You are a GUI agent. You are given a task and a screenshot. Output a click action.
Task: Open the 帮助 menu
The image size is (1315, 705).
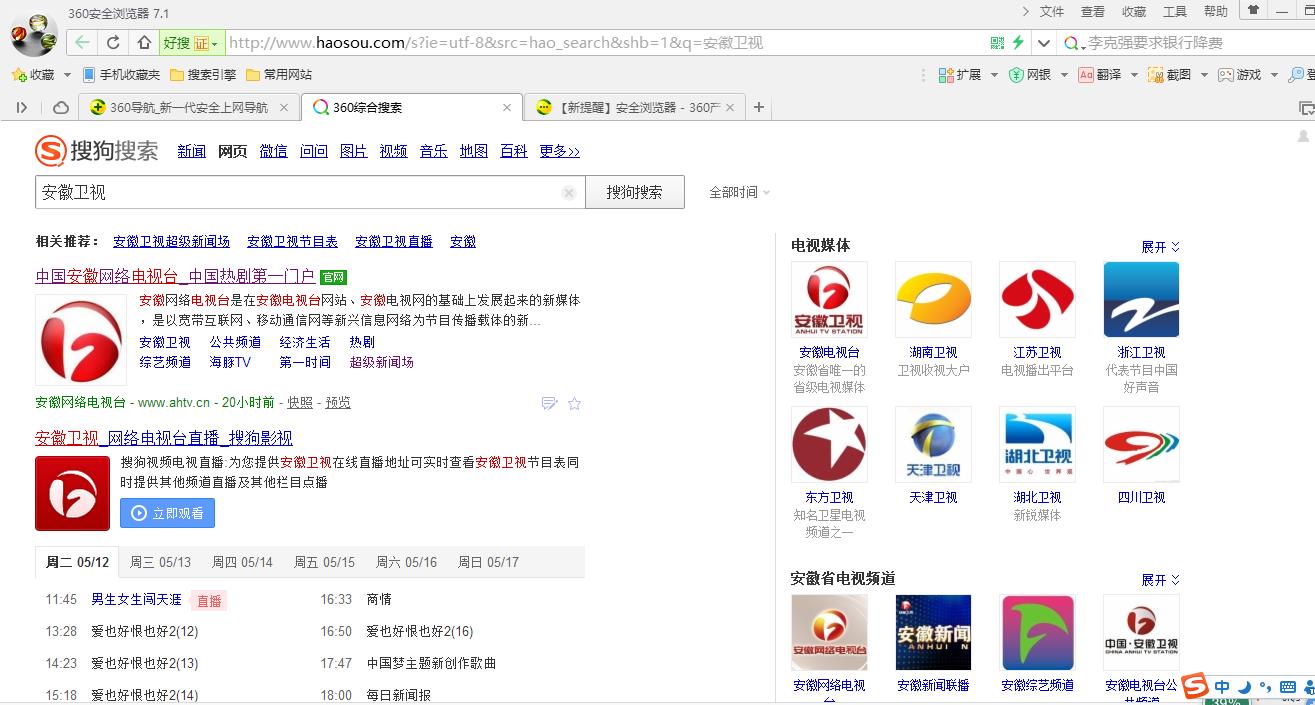[1216, 12]
